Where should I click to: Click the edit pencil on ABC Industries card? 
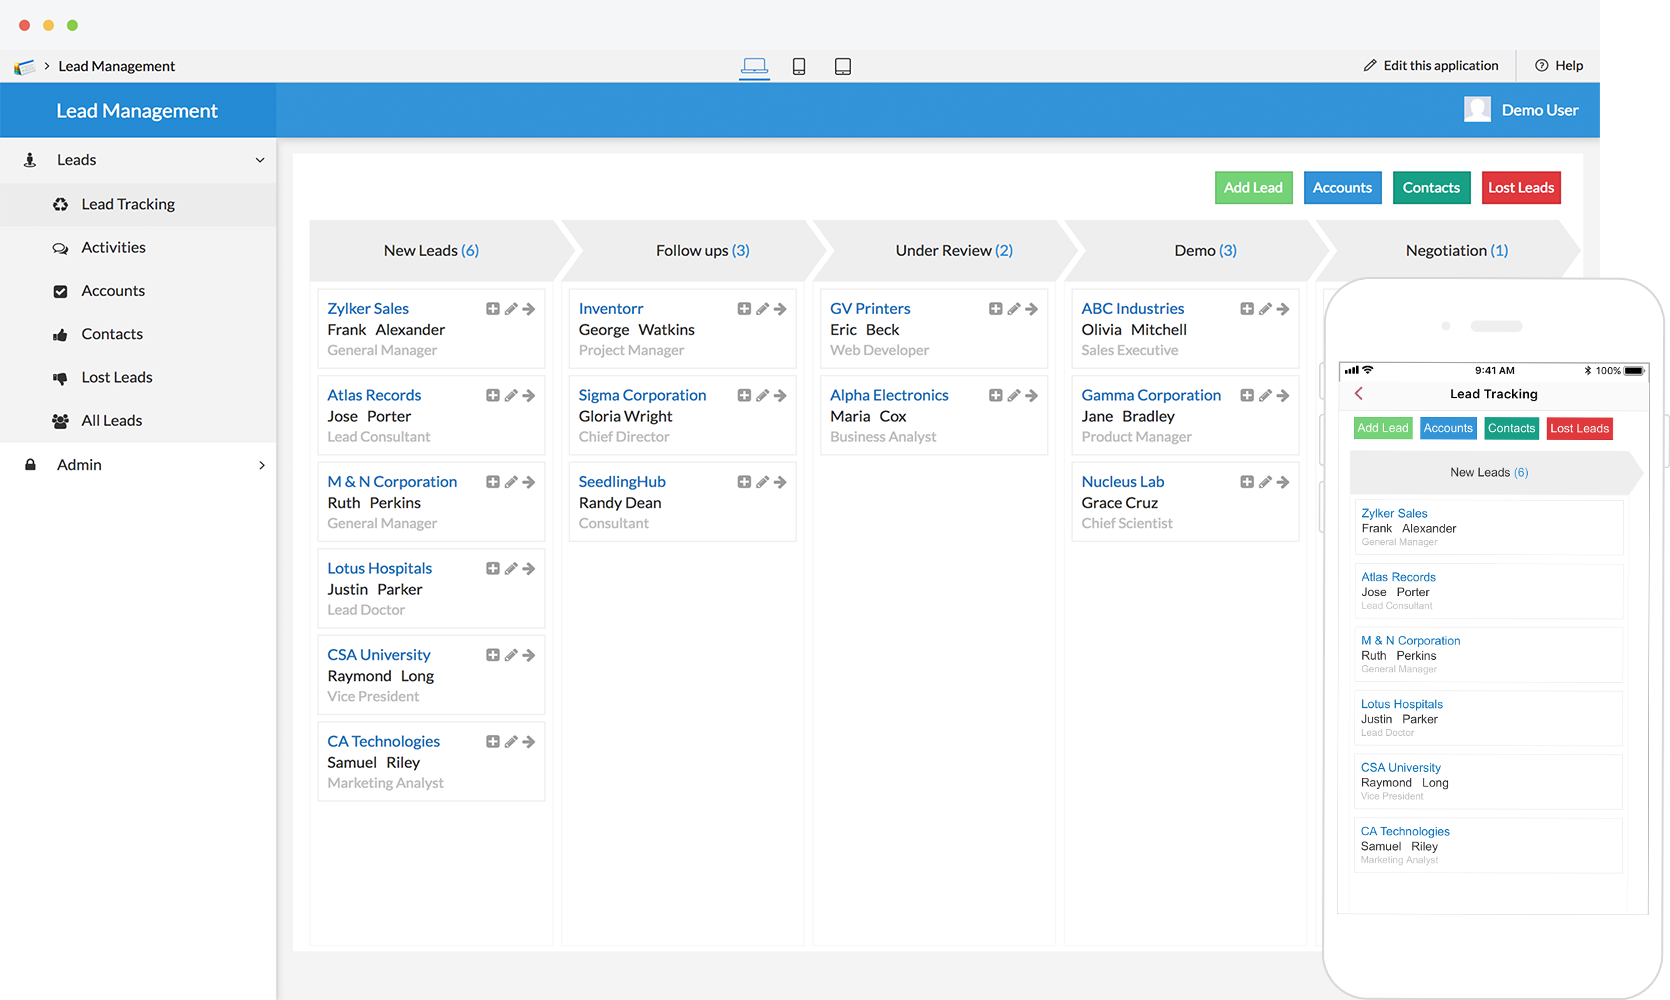pyautogui.click(x=1265, y=309)
